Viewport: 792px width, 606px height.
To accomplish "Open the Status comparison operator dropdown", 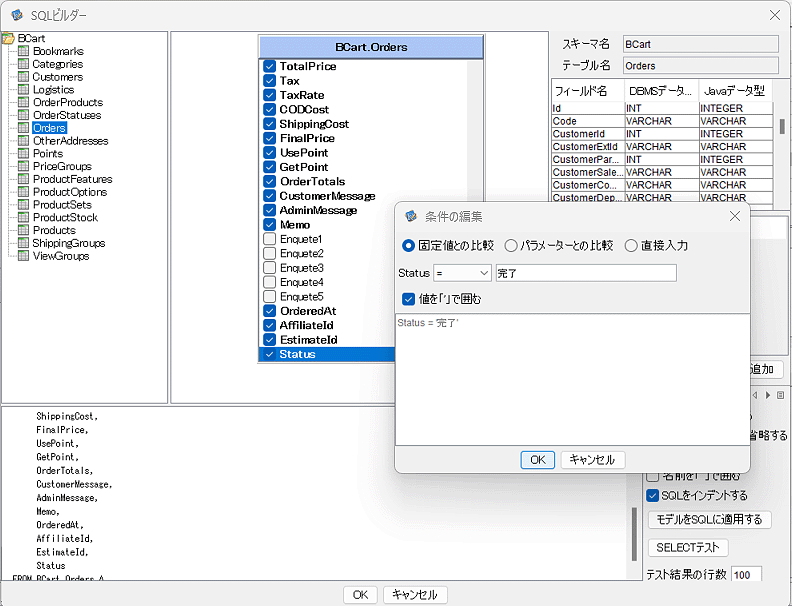I will (462, 273).
